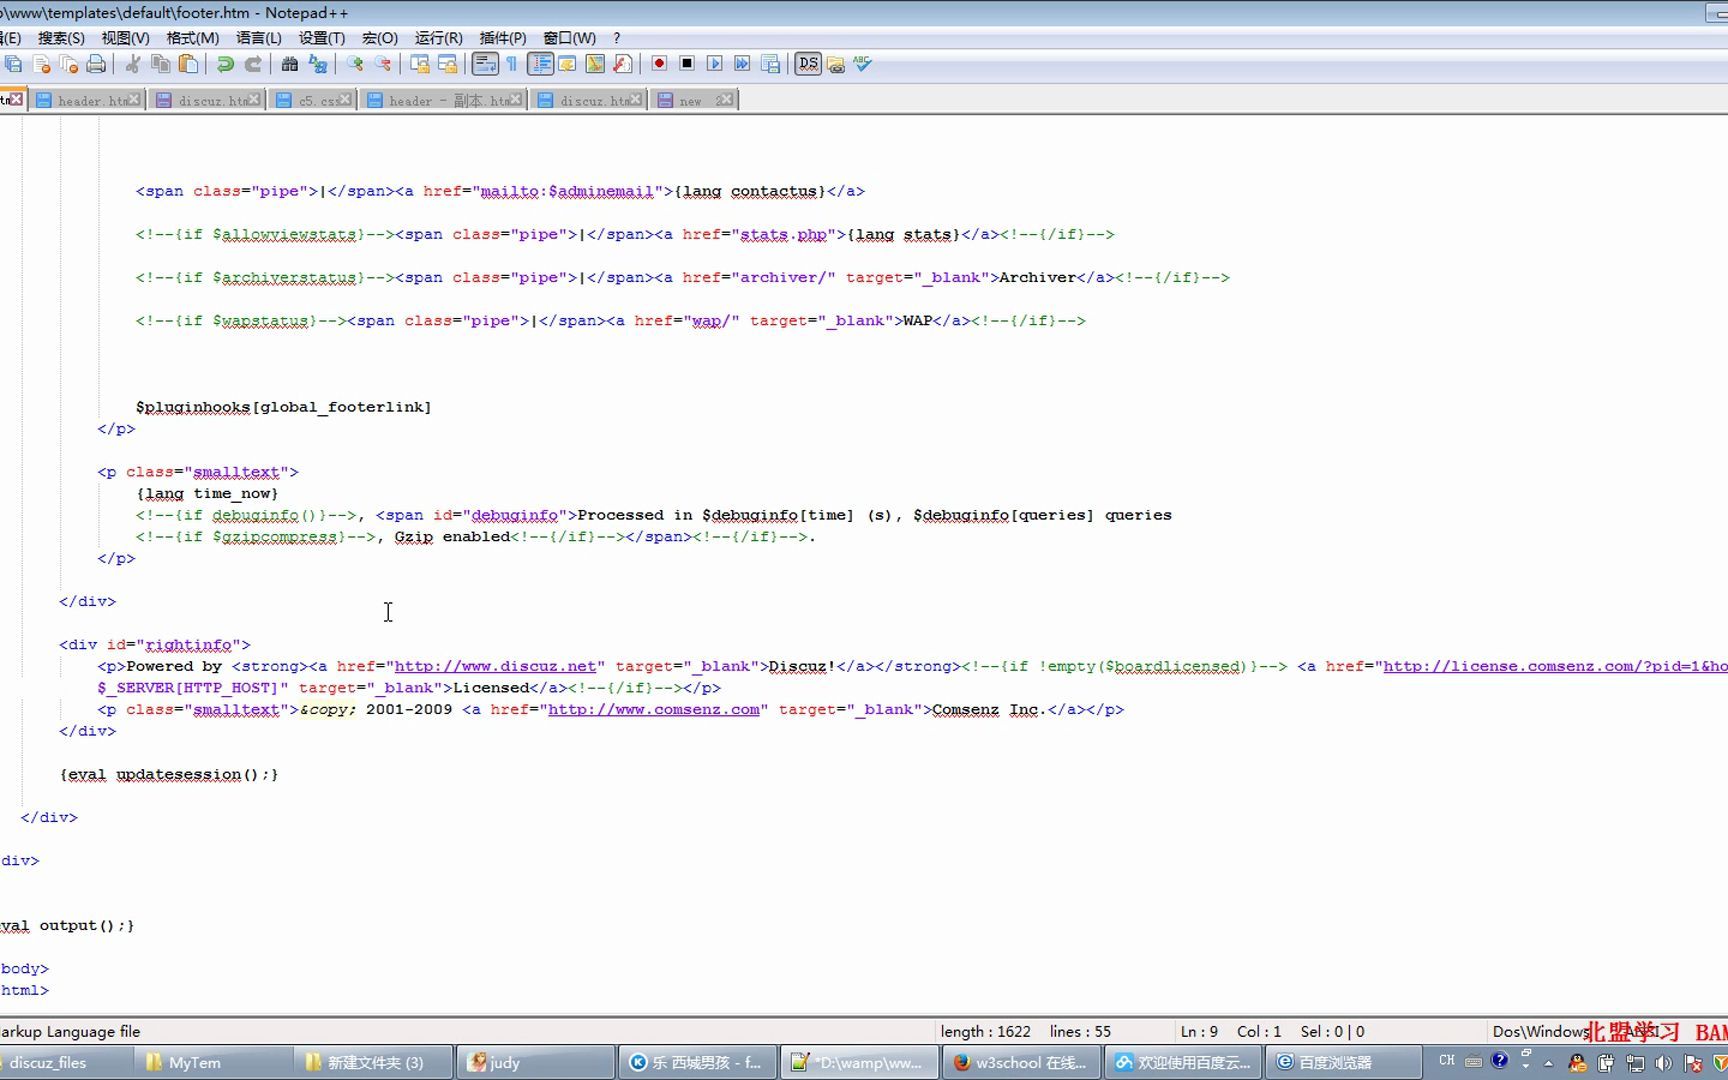The width and height of the screenshot is (1728, 1080).
Task: Zoom in with the magnifier plus icon
Action: tap(355, 64)
